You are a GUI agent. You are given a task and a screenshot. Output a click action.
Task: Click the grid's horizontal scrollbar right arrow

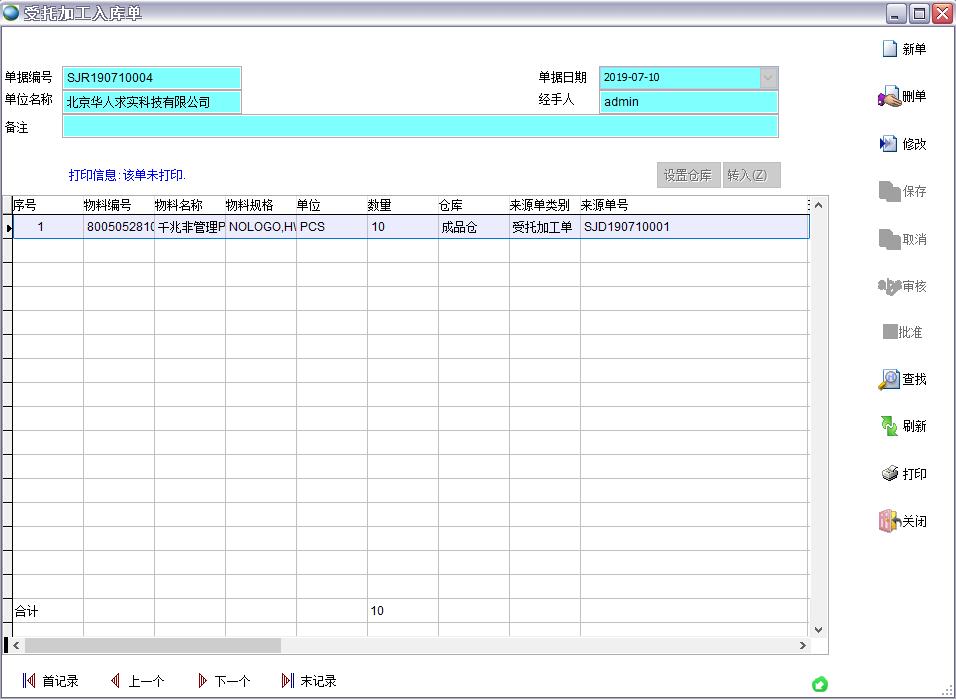[802, 646]
